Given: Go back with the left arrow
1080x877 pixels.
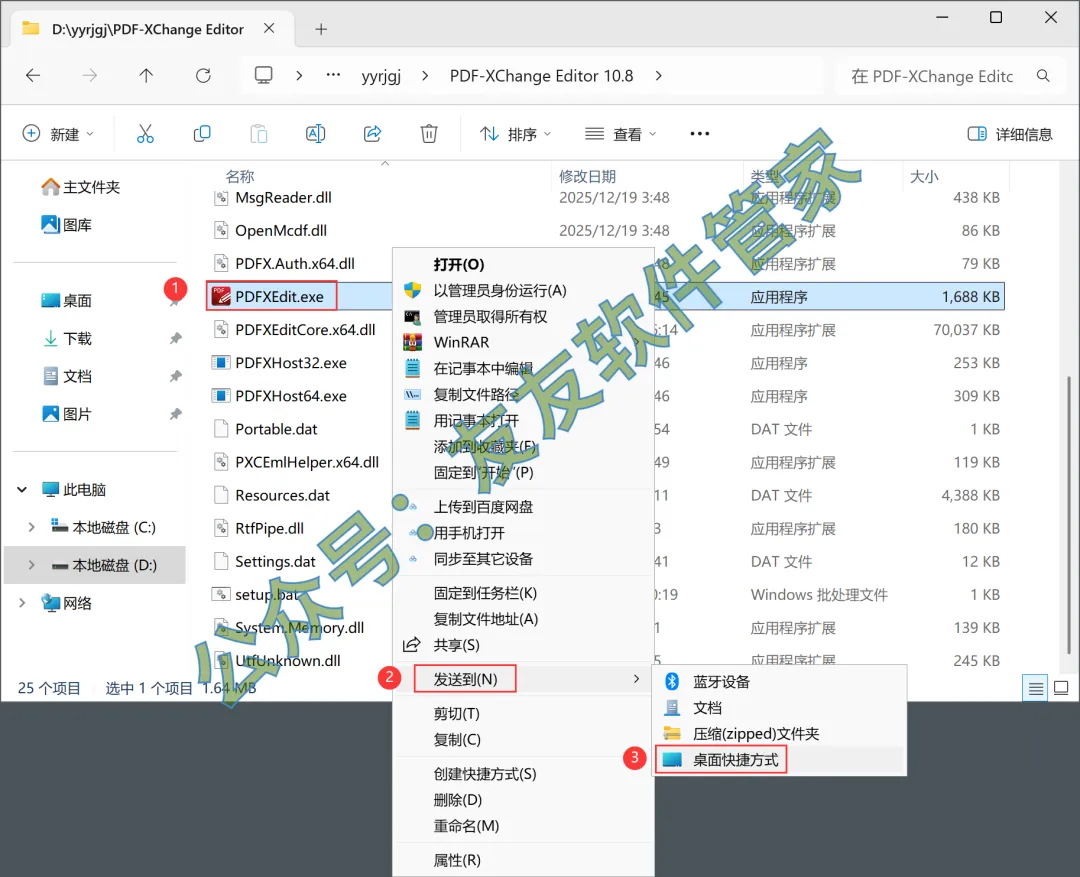Looking at the screenshot, I should coord(33,76).
